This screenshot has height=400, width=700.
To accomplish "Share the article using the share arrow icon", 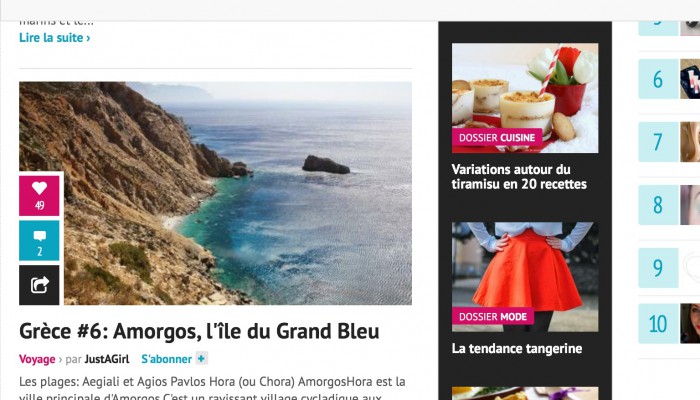I will [x=39, y=285].
